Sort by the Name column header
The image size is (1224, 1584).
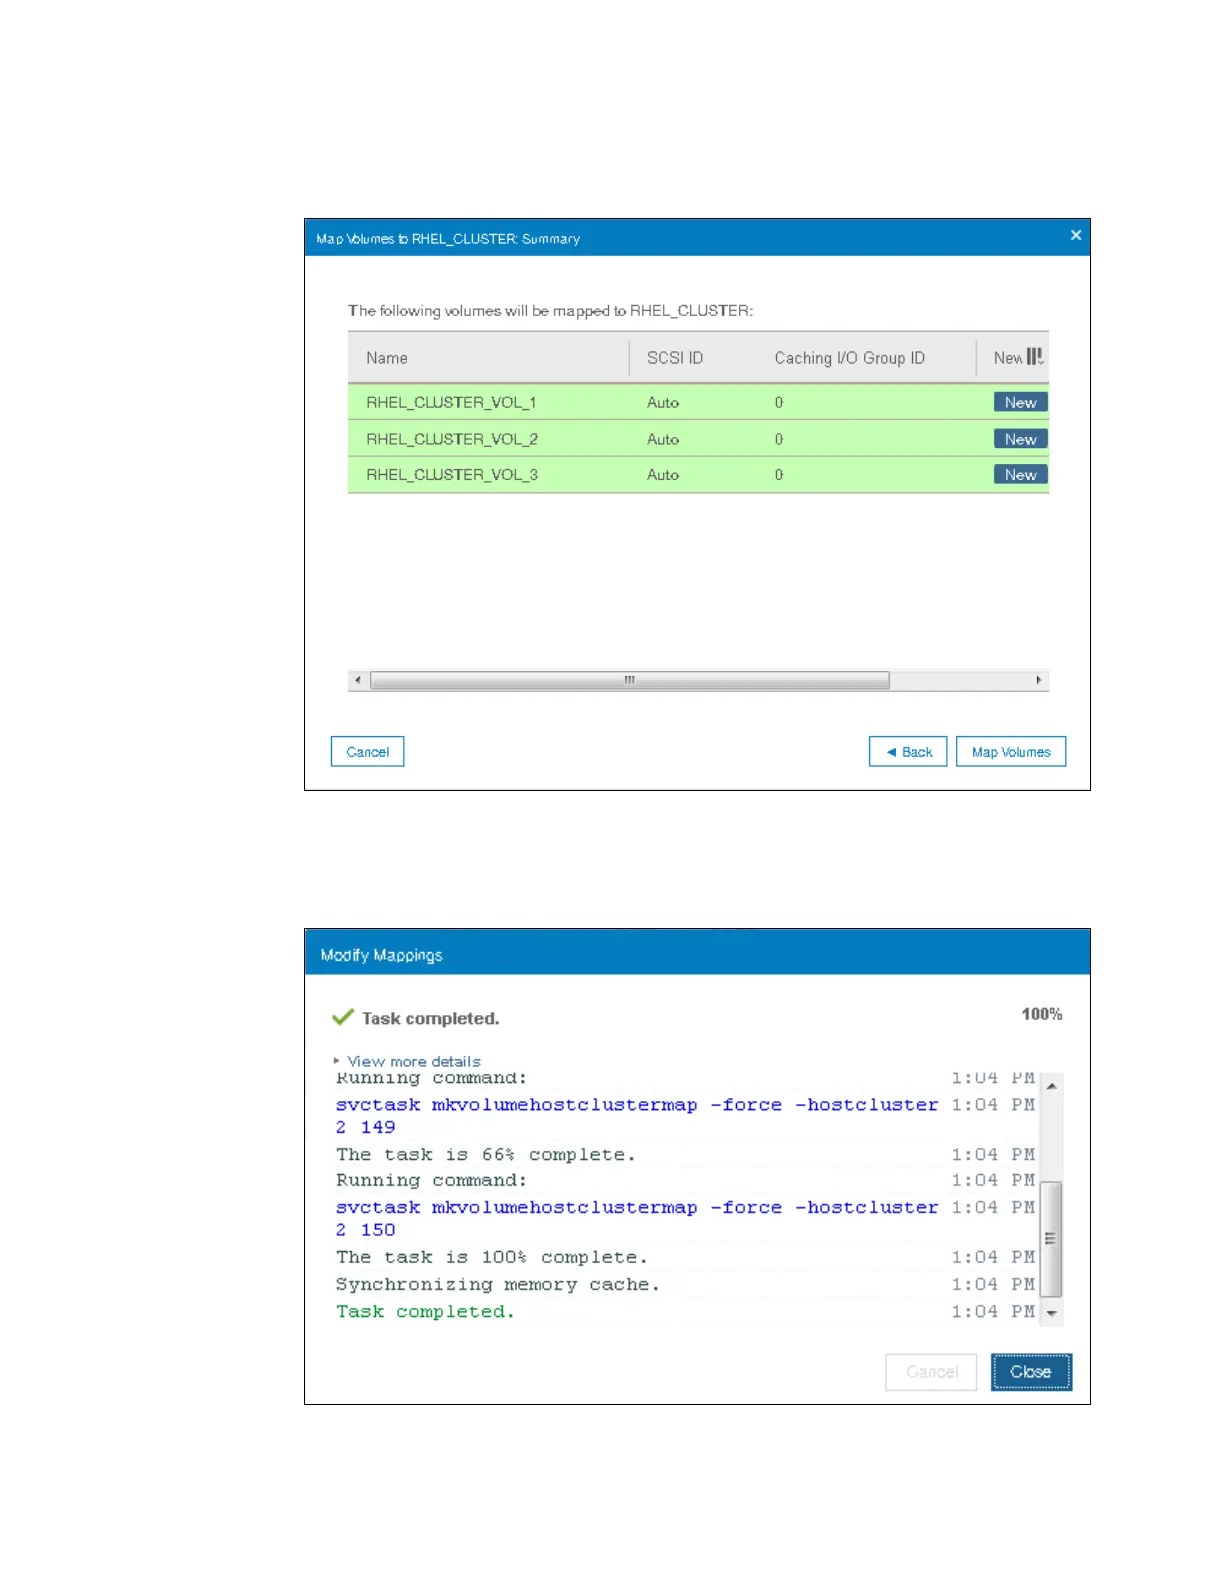(x=387, y=358)
